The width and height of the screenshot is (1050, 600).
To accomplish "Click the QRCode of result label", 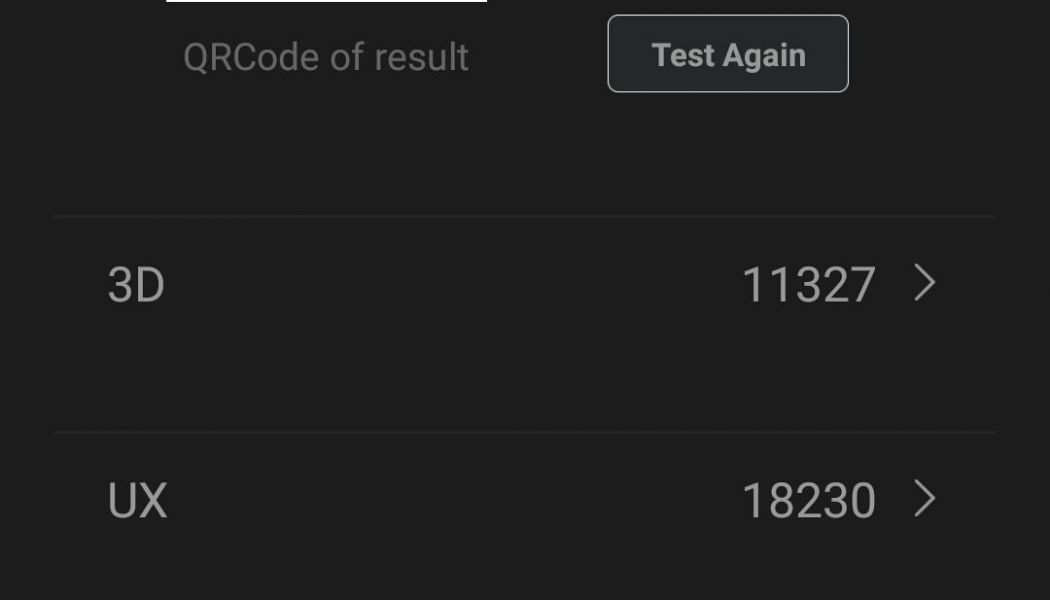I will point(326,57).
